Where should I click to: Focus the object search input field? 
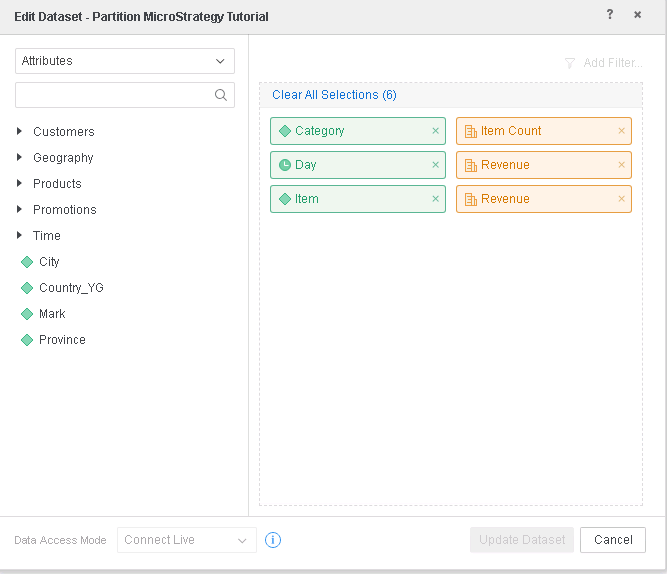113,96
